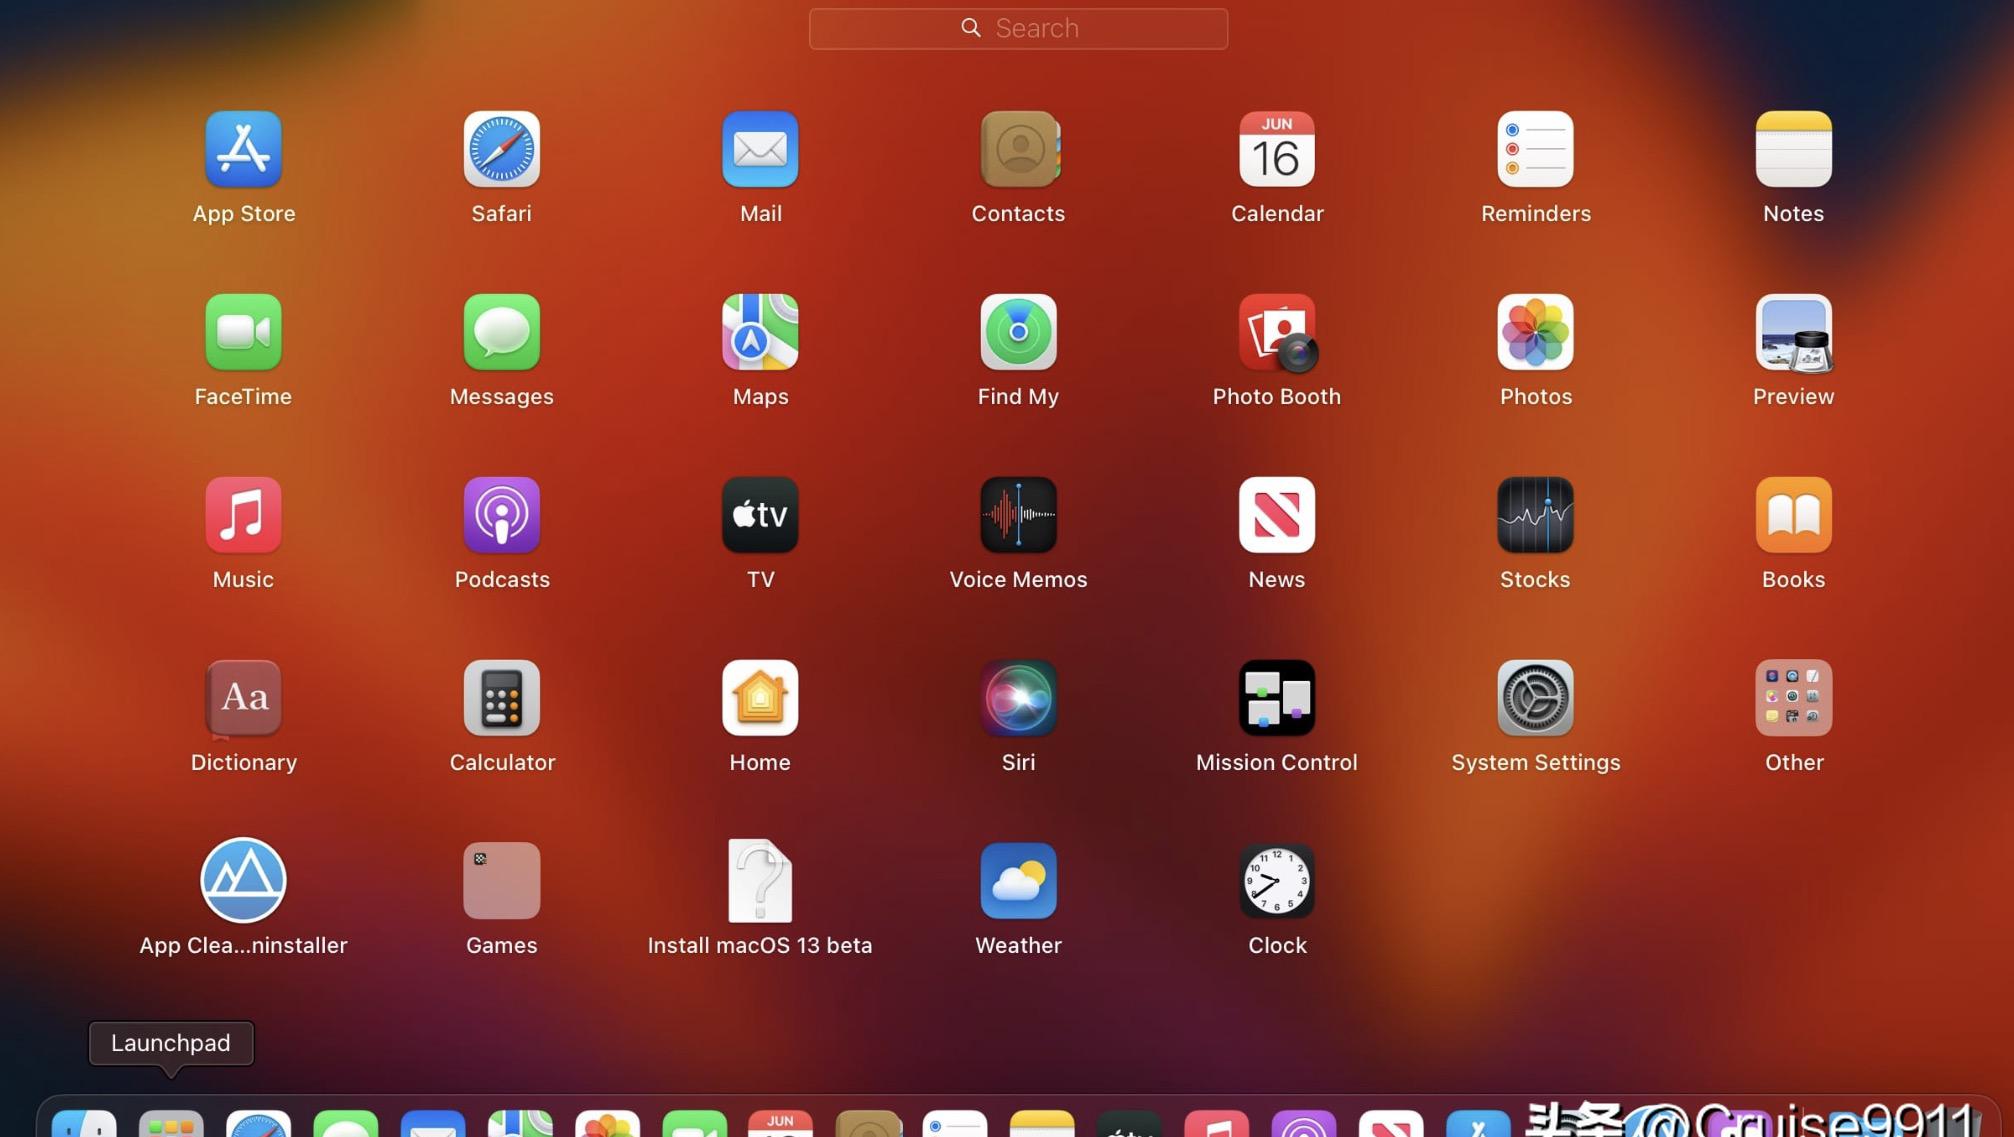2014x1137 pixels.
Task: Open the Mail app
Action: click(x=760, y=149)
